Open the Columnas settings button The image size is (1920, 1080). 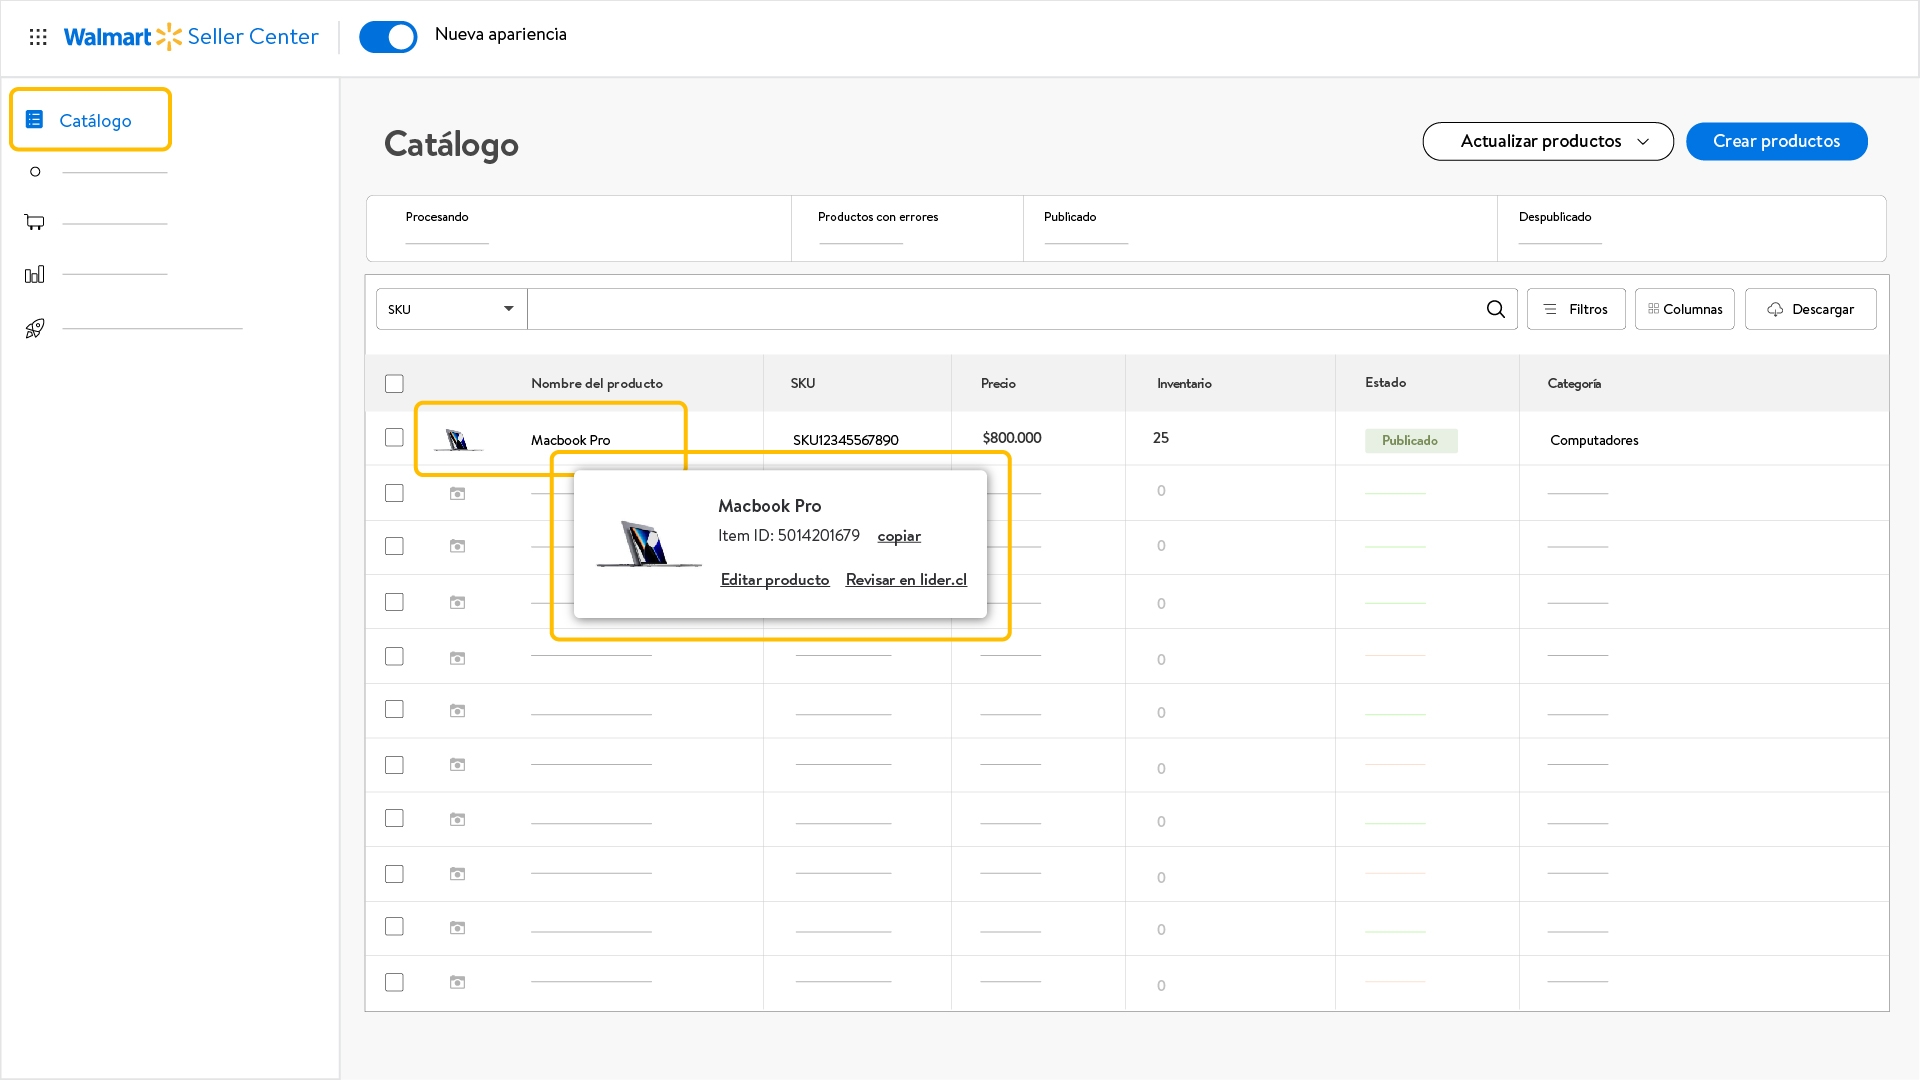pyautogui.click(x=1685, y=309)
